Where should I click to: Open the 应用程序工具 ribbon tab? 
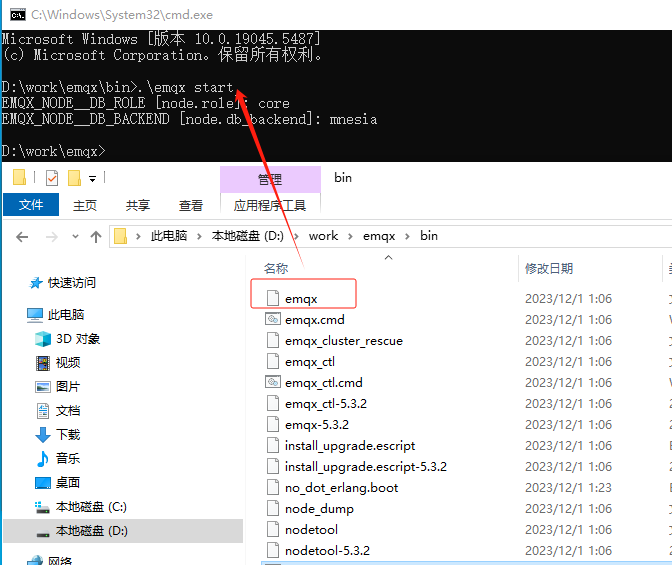click(270, 205)
